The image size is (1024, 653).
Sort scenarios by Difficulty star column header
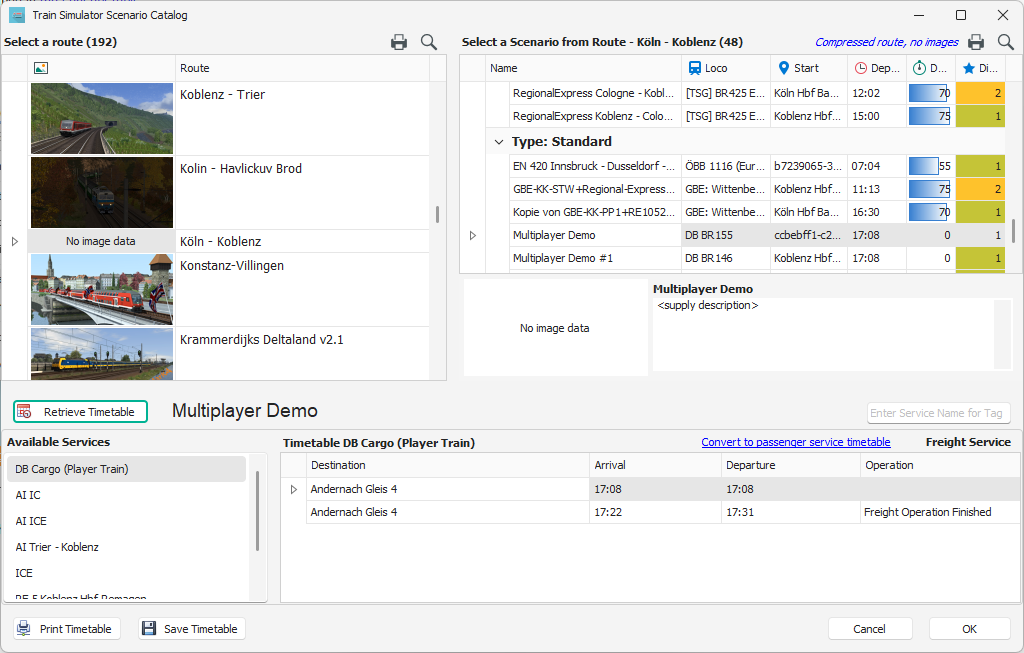coord(980,68)
